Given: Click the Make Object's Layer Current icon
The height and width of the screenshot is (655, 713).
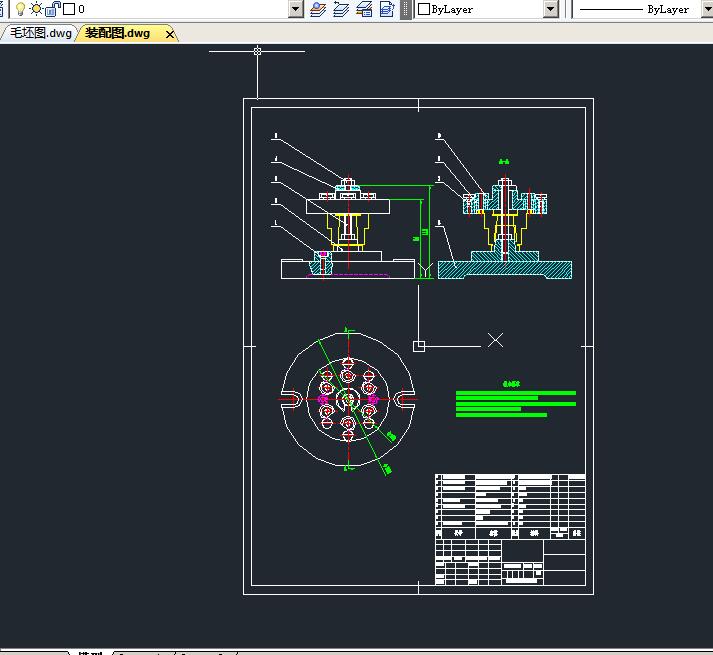Looking at the screenshot, I should (318, 9).
